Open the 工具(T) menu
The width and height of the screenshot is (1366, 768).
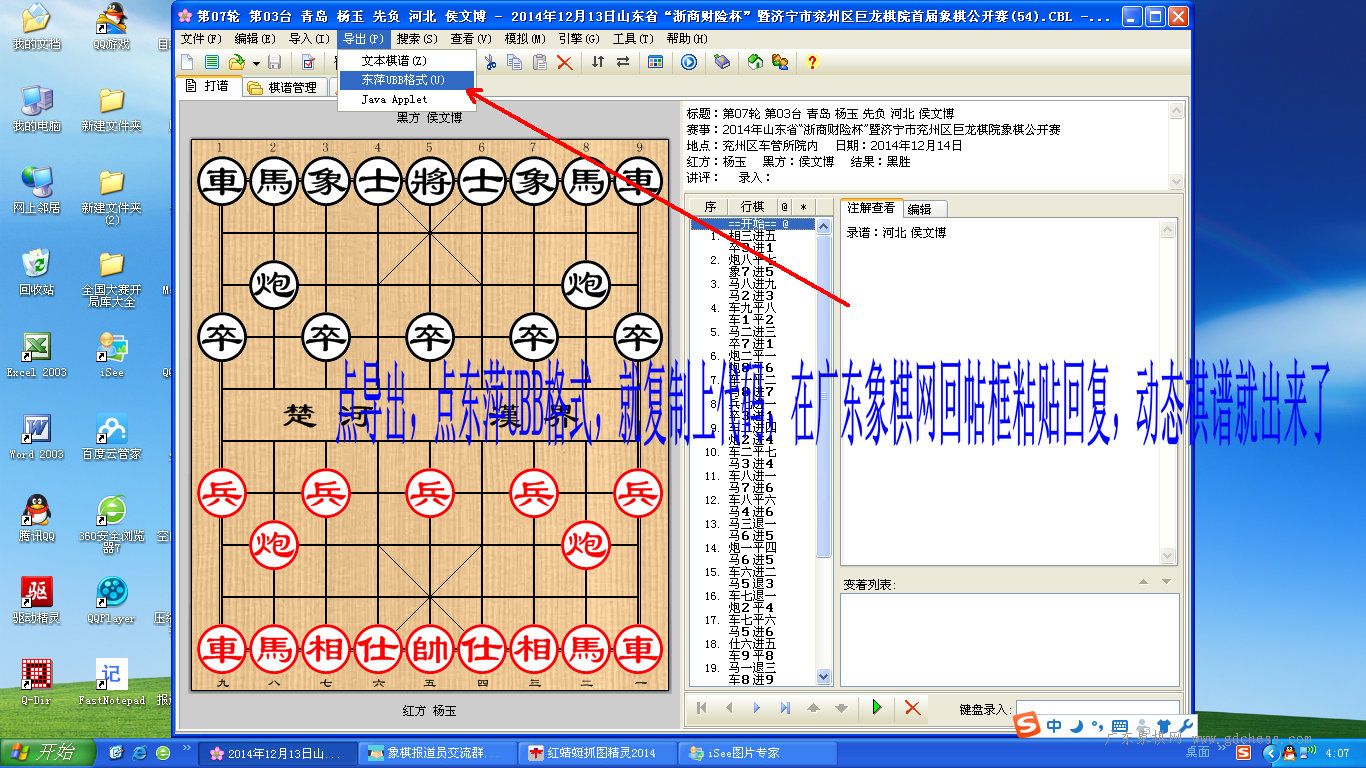click(633, 39)
